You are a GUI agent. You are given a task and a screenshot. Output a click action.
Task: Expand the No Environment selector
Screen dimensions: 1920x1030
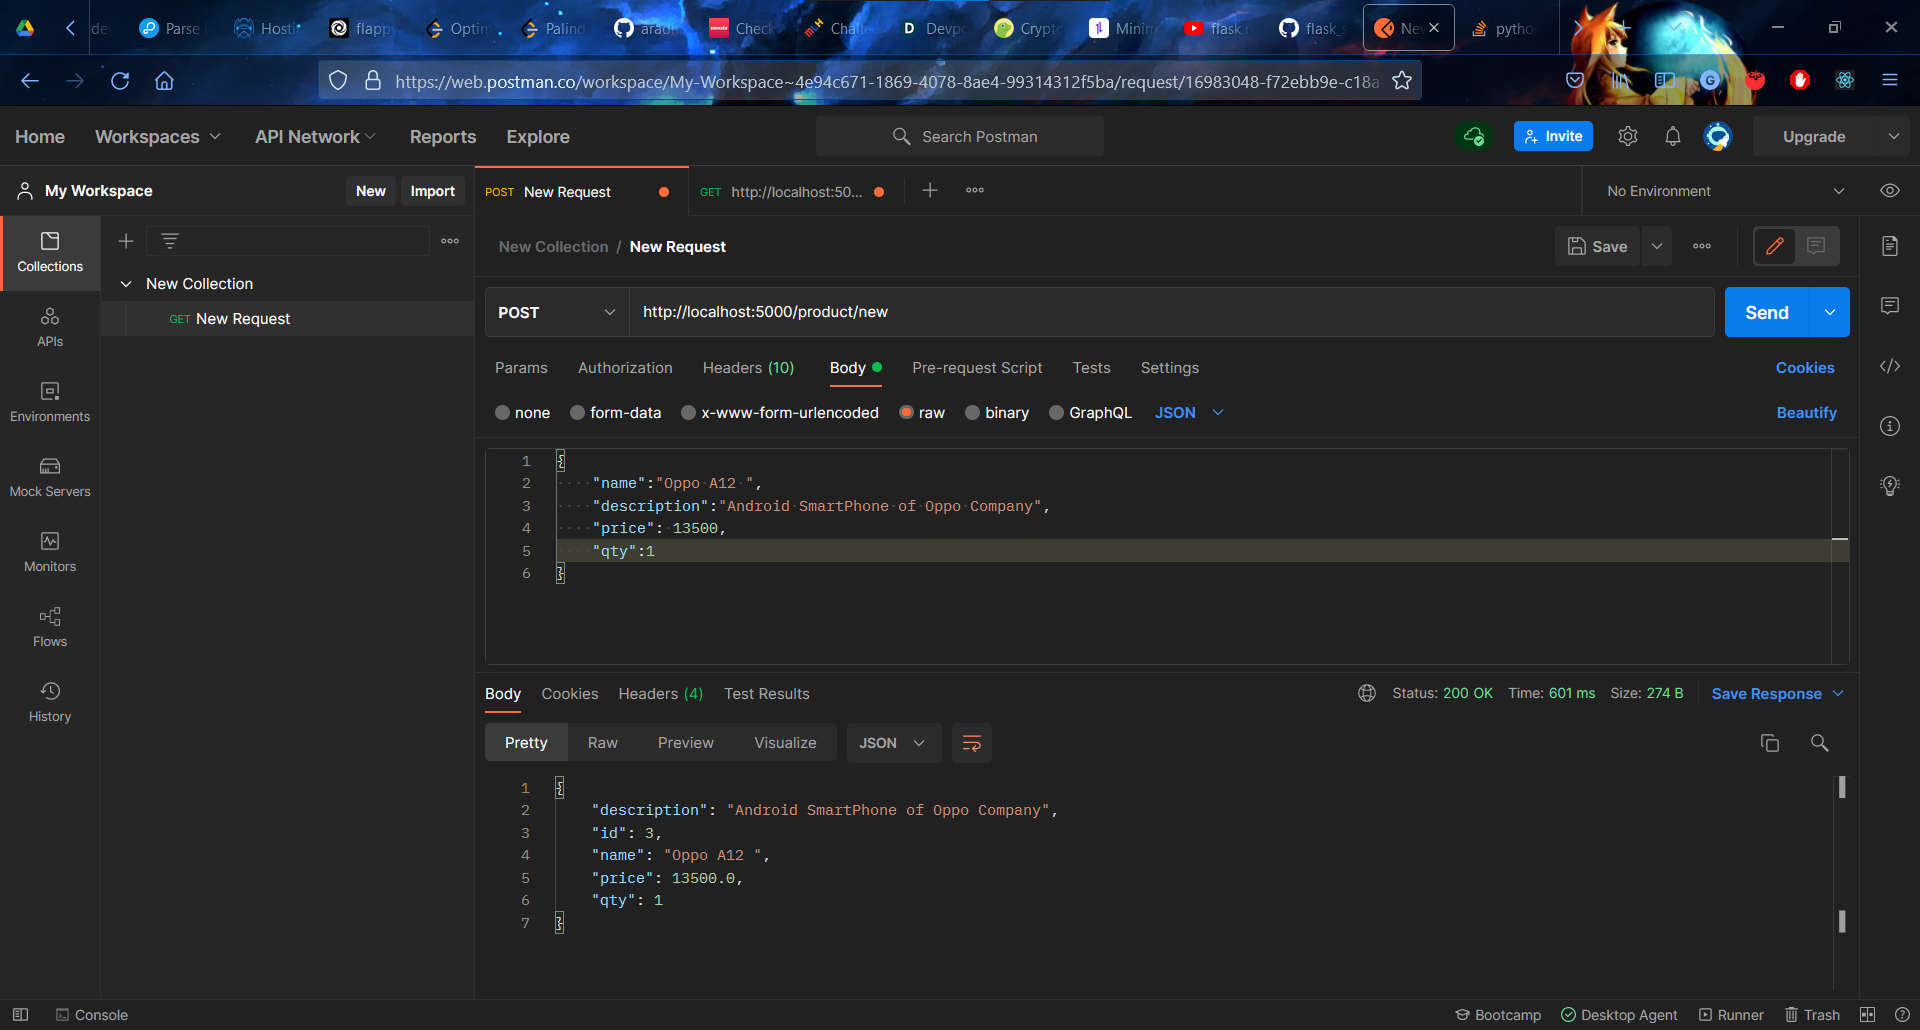tap(1724, 191)
